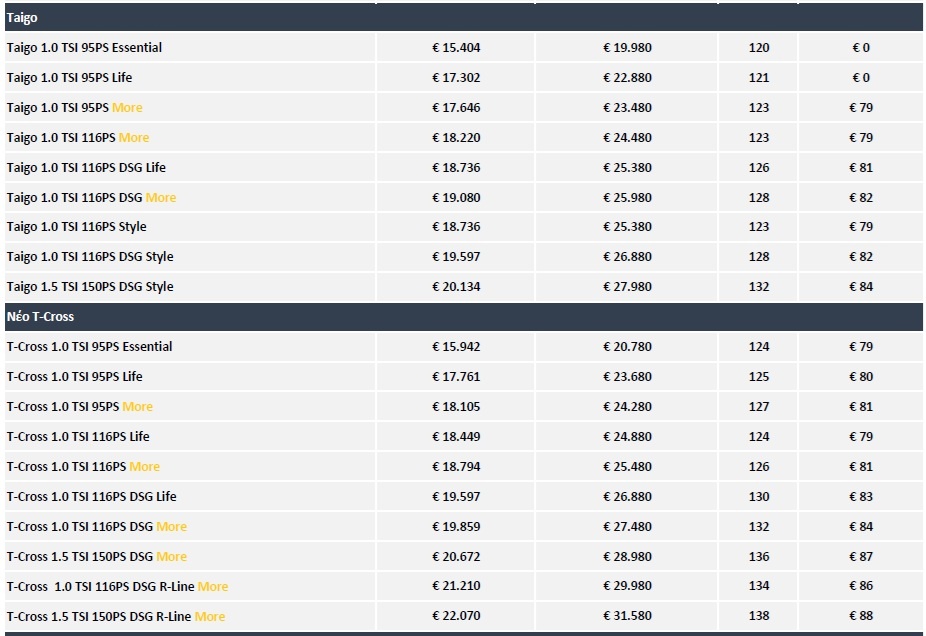Click More for T-Cross 1.5 150PS DSG R-Line
The height and width of the screenshot is (636, 926).
pyautogui.click(x=210, y=617)
